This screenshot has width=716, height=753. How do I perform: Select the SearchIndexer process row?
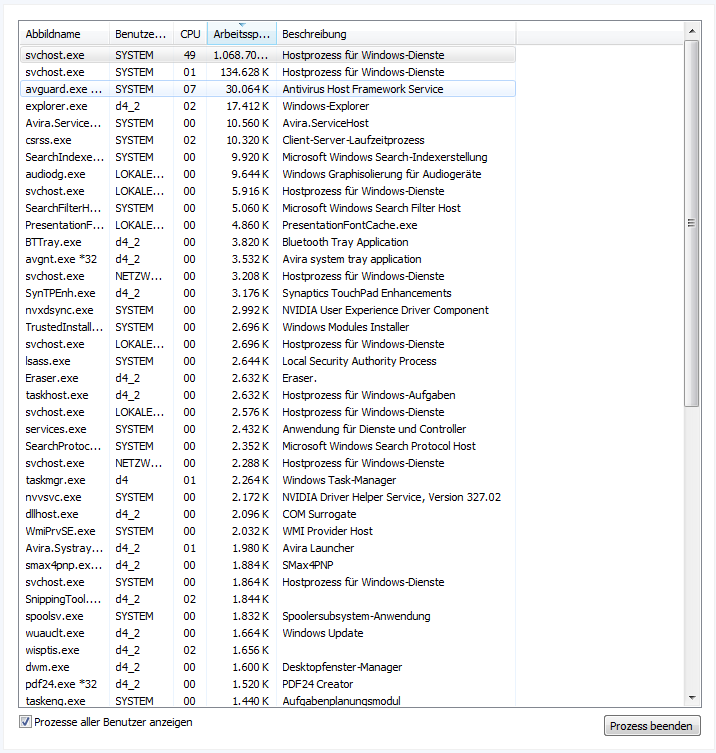tap(268, 157)
